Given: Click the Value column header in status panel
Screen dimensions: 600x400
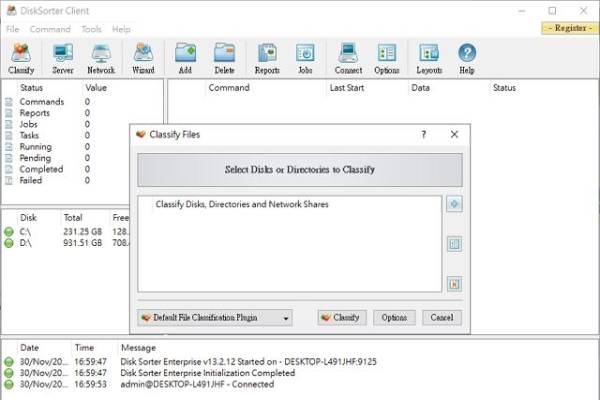Looking at the screenshot, I should 96,88.
